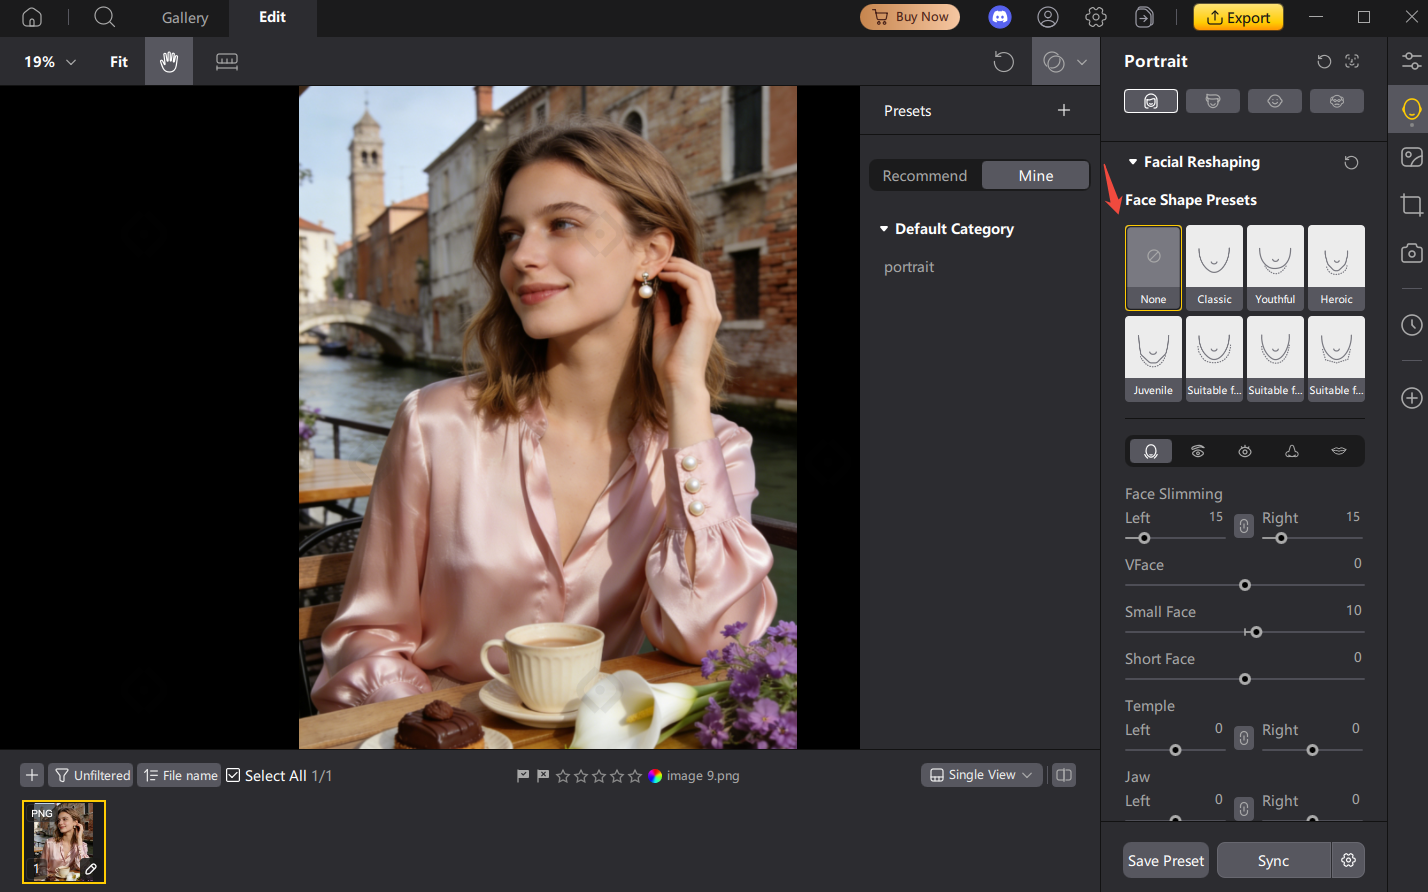Collapse the Default Category preset group

(884, 228)
